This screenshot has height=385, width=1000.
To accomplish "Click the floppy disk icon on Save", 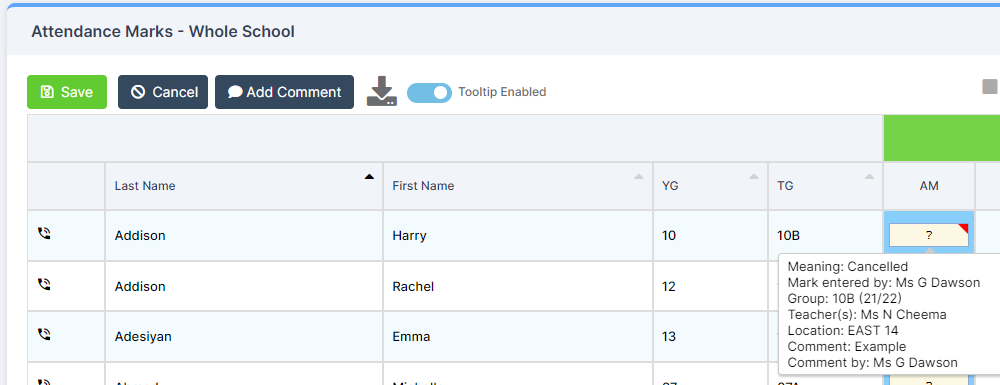I will click(x=47, y=92).
